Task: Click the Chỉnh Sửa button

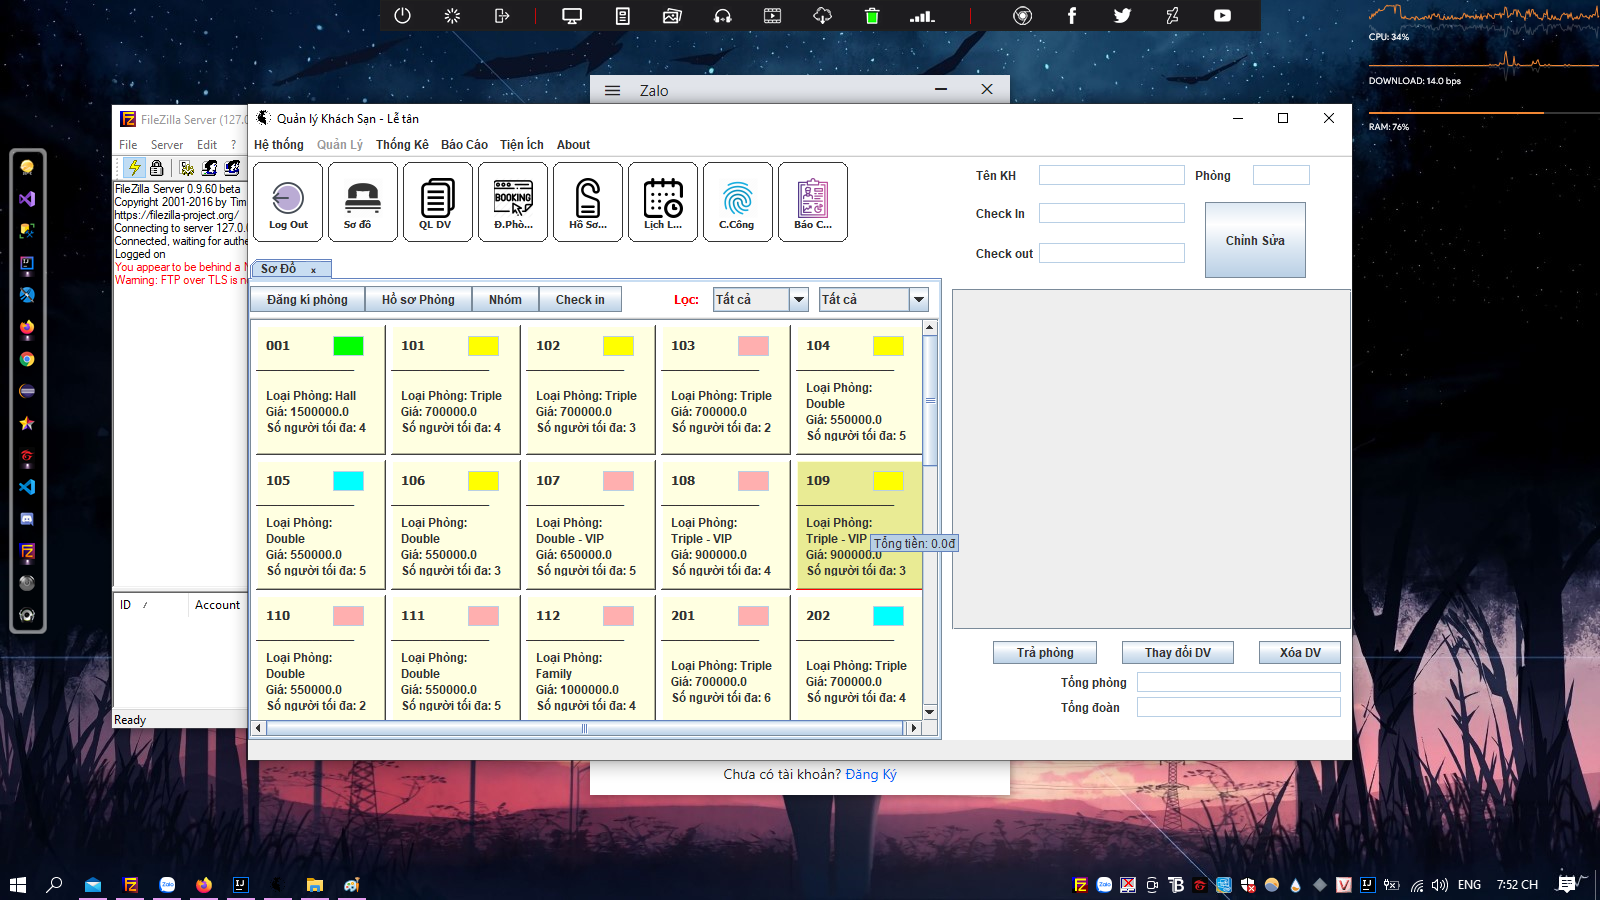Action: click(1255, 240)
